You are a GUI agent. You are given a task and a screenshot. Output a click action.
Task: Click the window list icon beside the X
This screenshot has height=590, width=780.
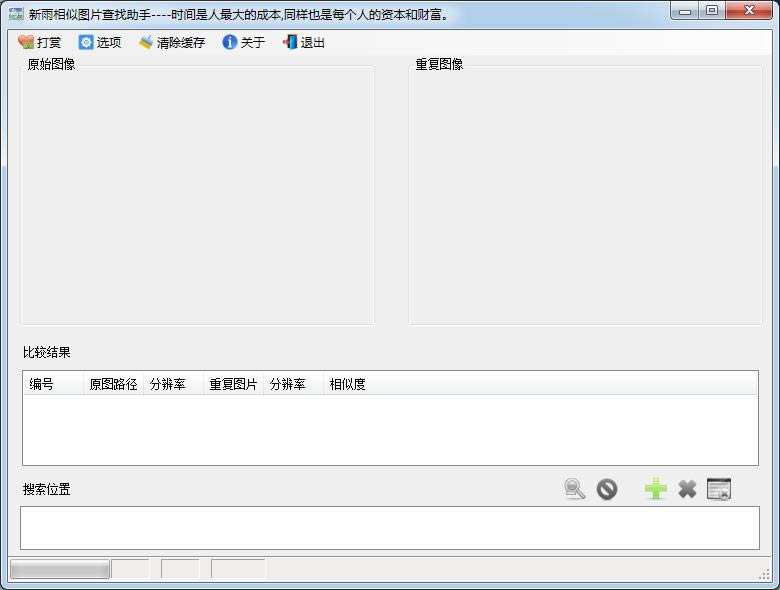point(719,489)
